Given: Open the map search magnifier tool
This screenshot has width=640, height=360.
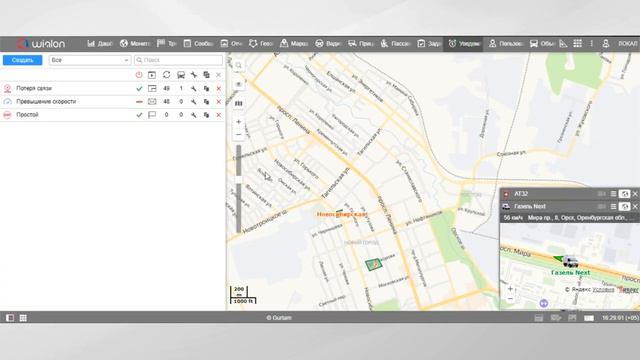Looking at the screenshot, I should [x=239, y=65].
